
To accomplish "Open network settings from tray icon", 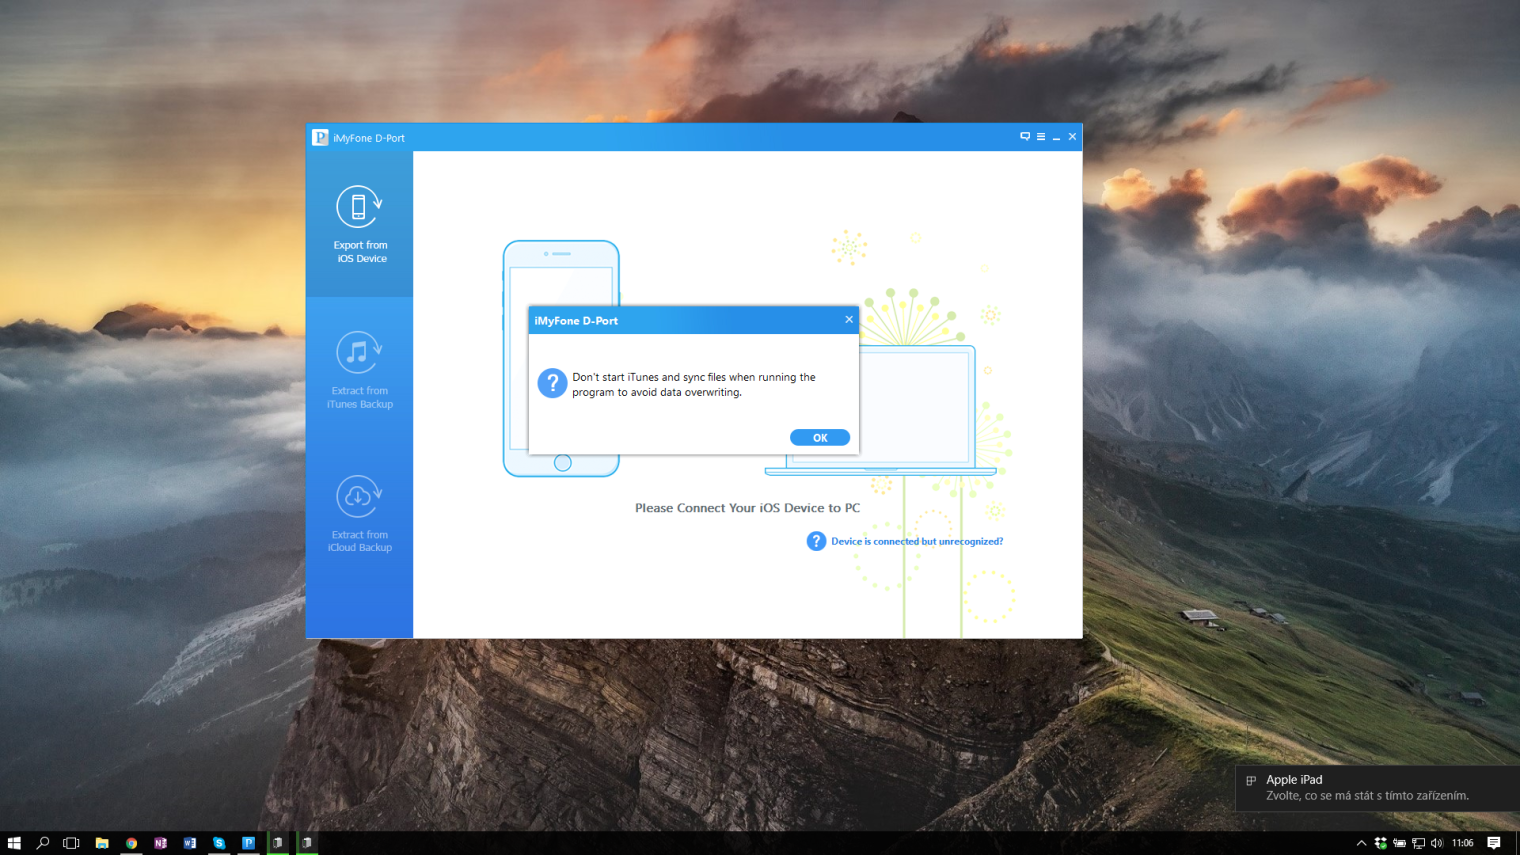I will (1418, 843).
